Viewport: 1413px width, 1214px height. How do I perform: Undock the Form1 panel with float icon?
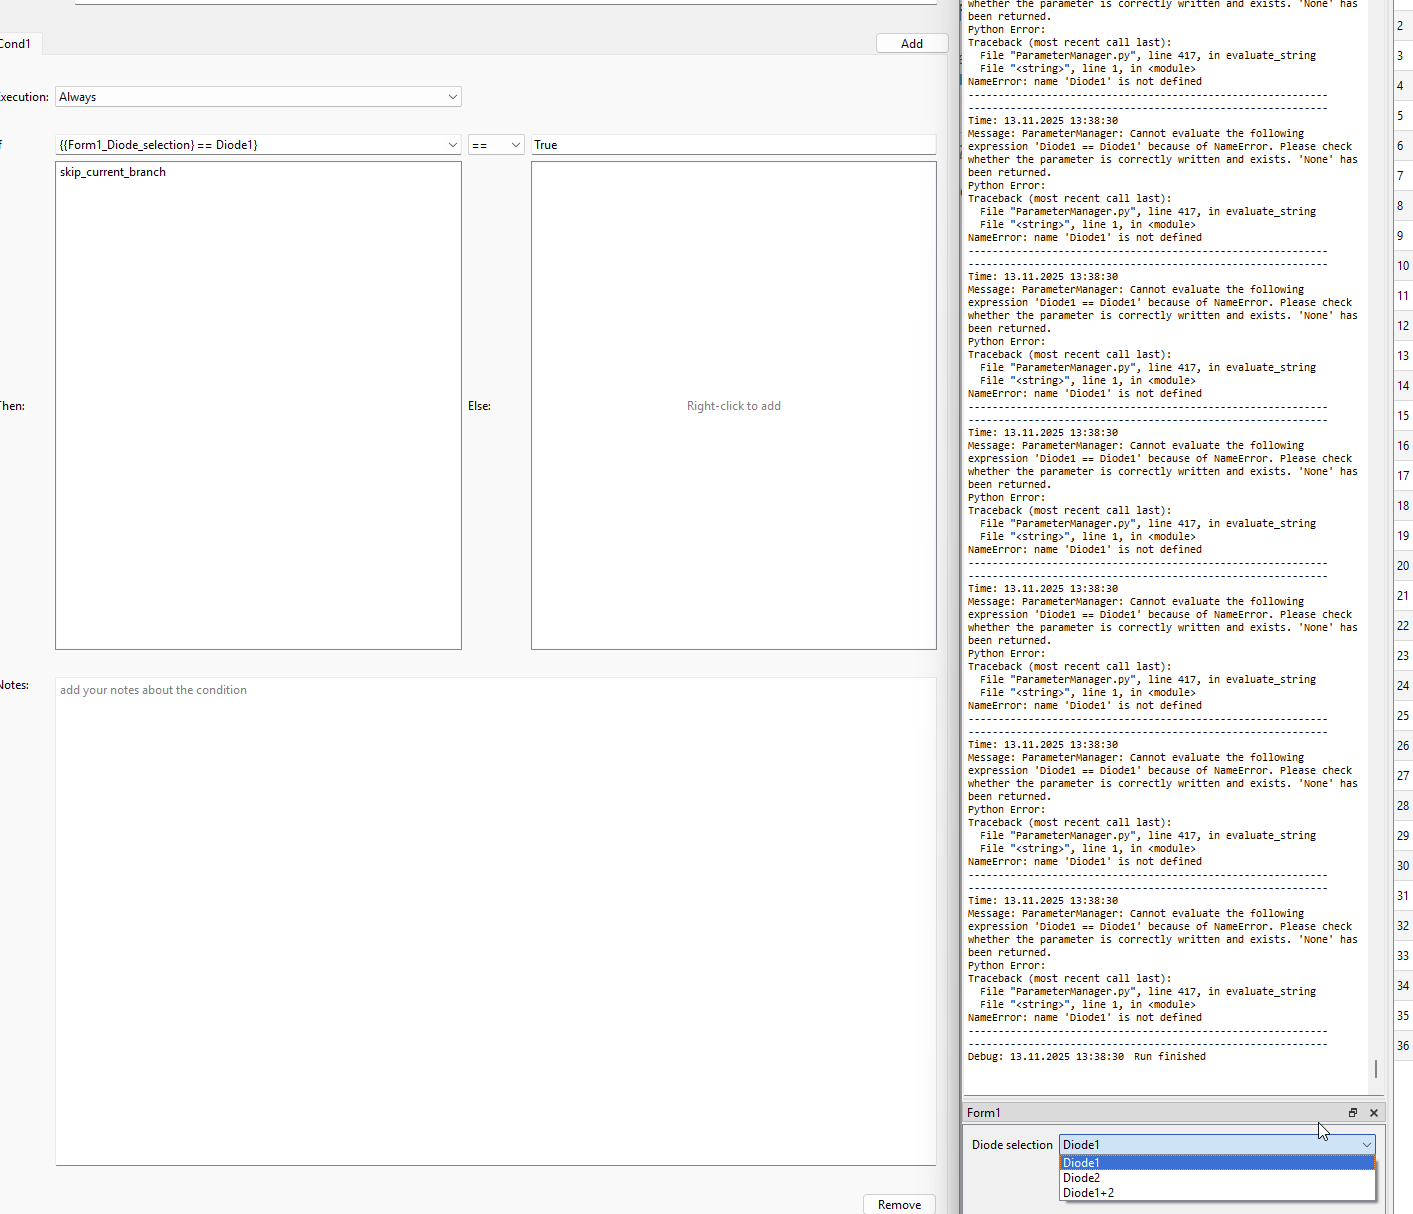click(x=1353, y=1113)
